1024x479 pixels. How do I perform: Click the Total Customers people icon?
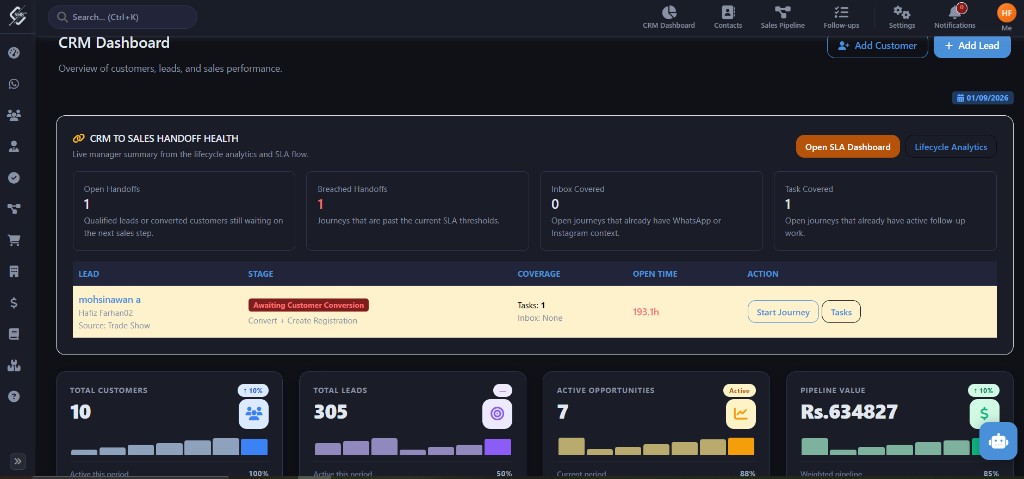click(254, 414)
